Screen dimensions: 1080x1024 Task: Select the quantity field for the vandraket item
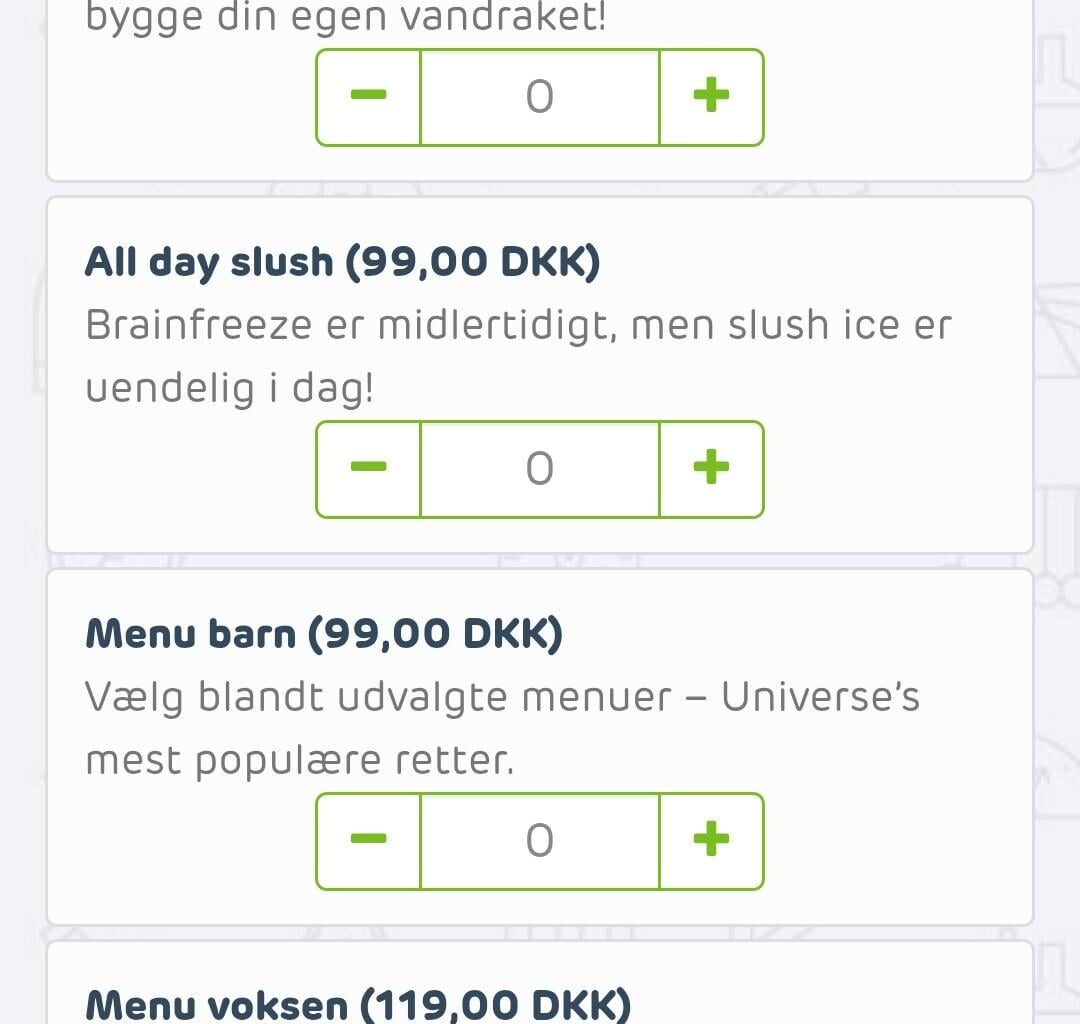[x=540, y=96]
